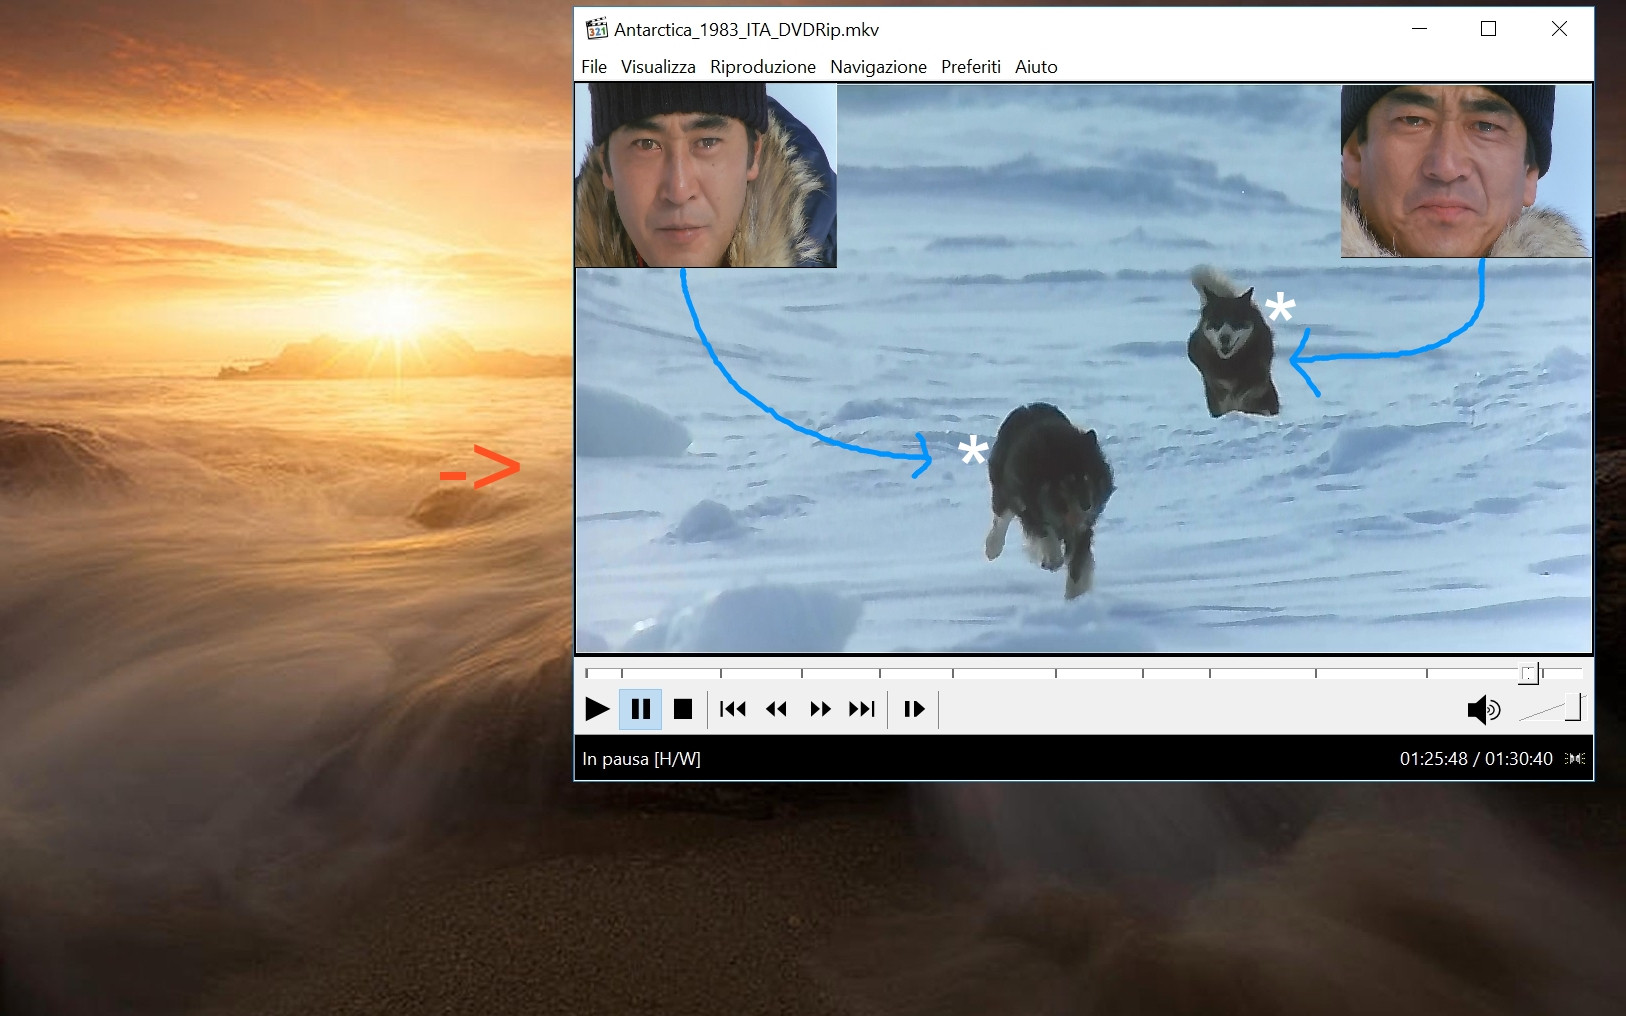1626x1016 pixels.
Task: Mute audio using the speaker icon
Action: tap(1483, 709)
